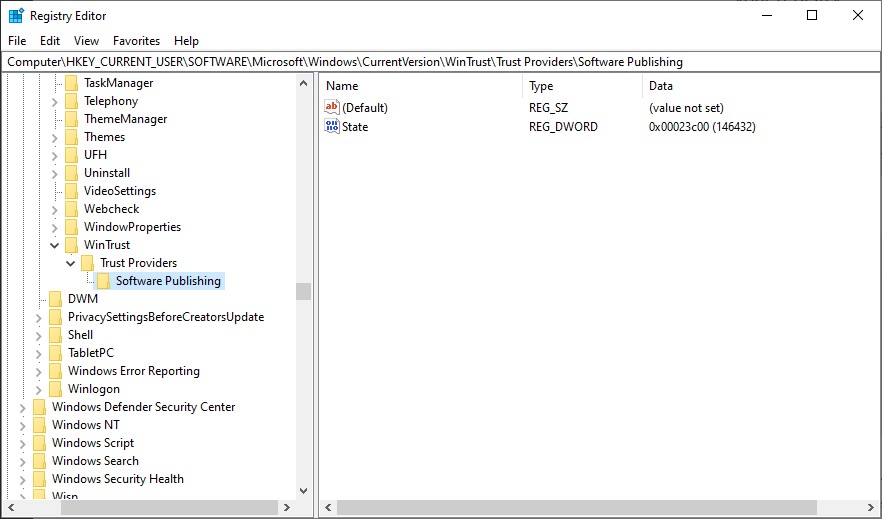The image size is (882, 519).
Task: Select the Windows Error Reporting key label
Action: 134,371
